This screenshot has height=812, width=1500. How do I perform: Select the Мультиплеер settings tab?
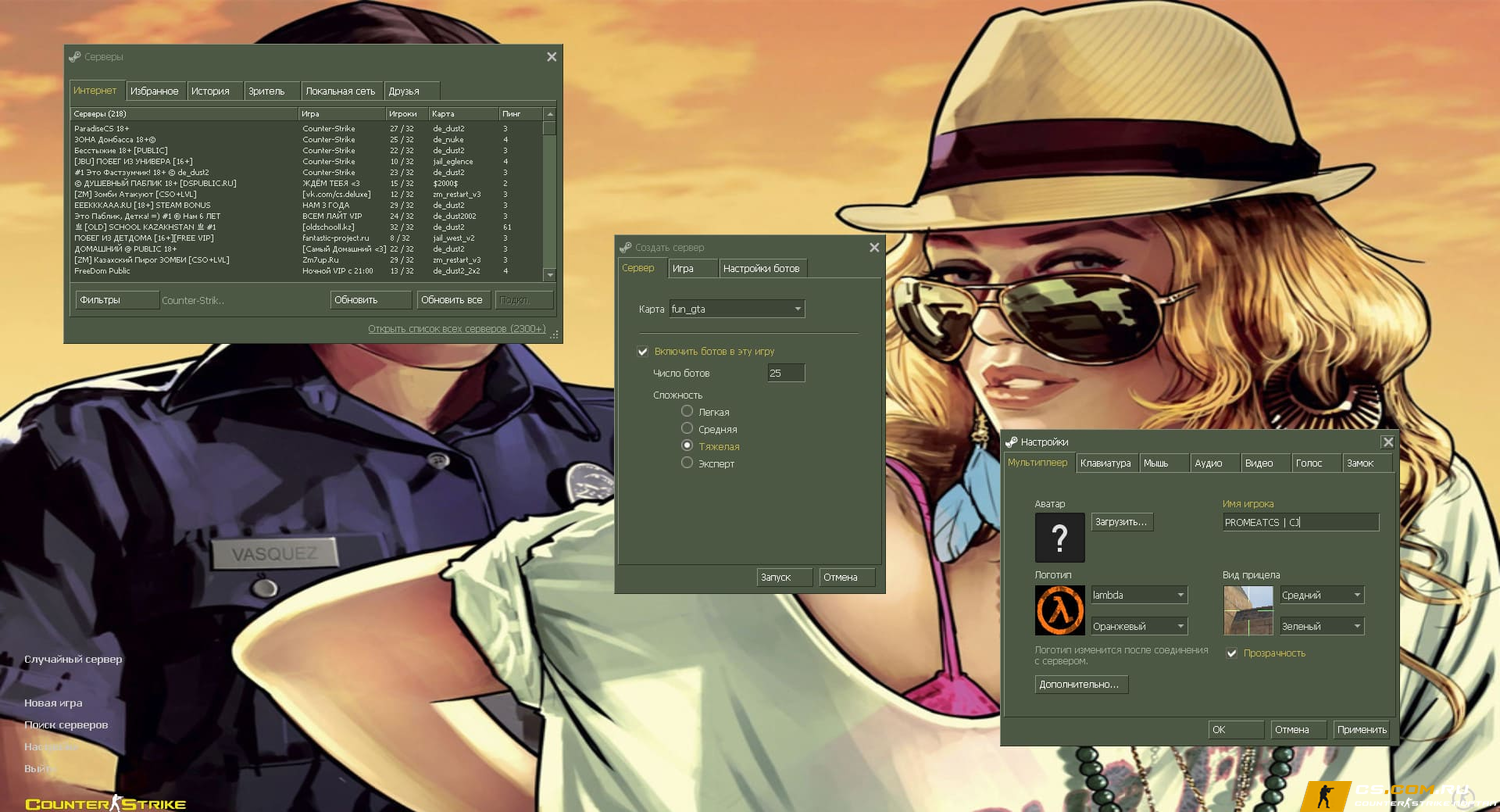pyautogui.click(x=1039, y=462)
